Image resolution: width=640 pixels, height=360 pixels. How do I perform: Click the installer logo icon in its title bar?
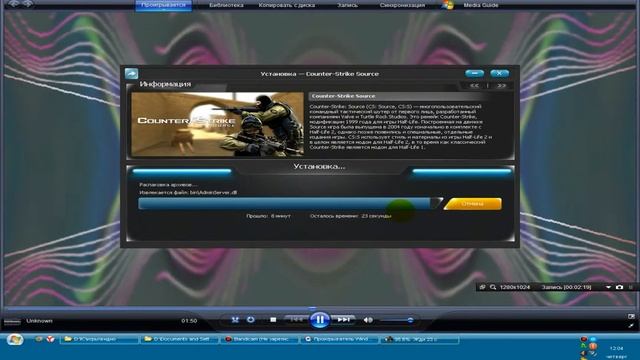(131, 74)
